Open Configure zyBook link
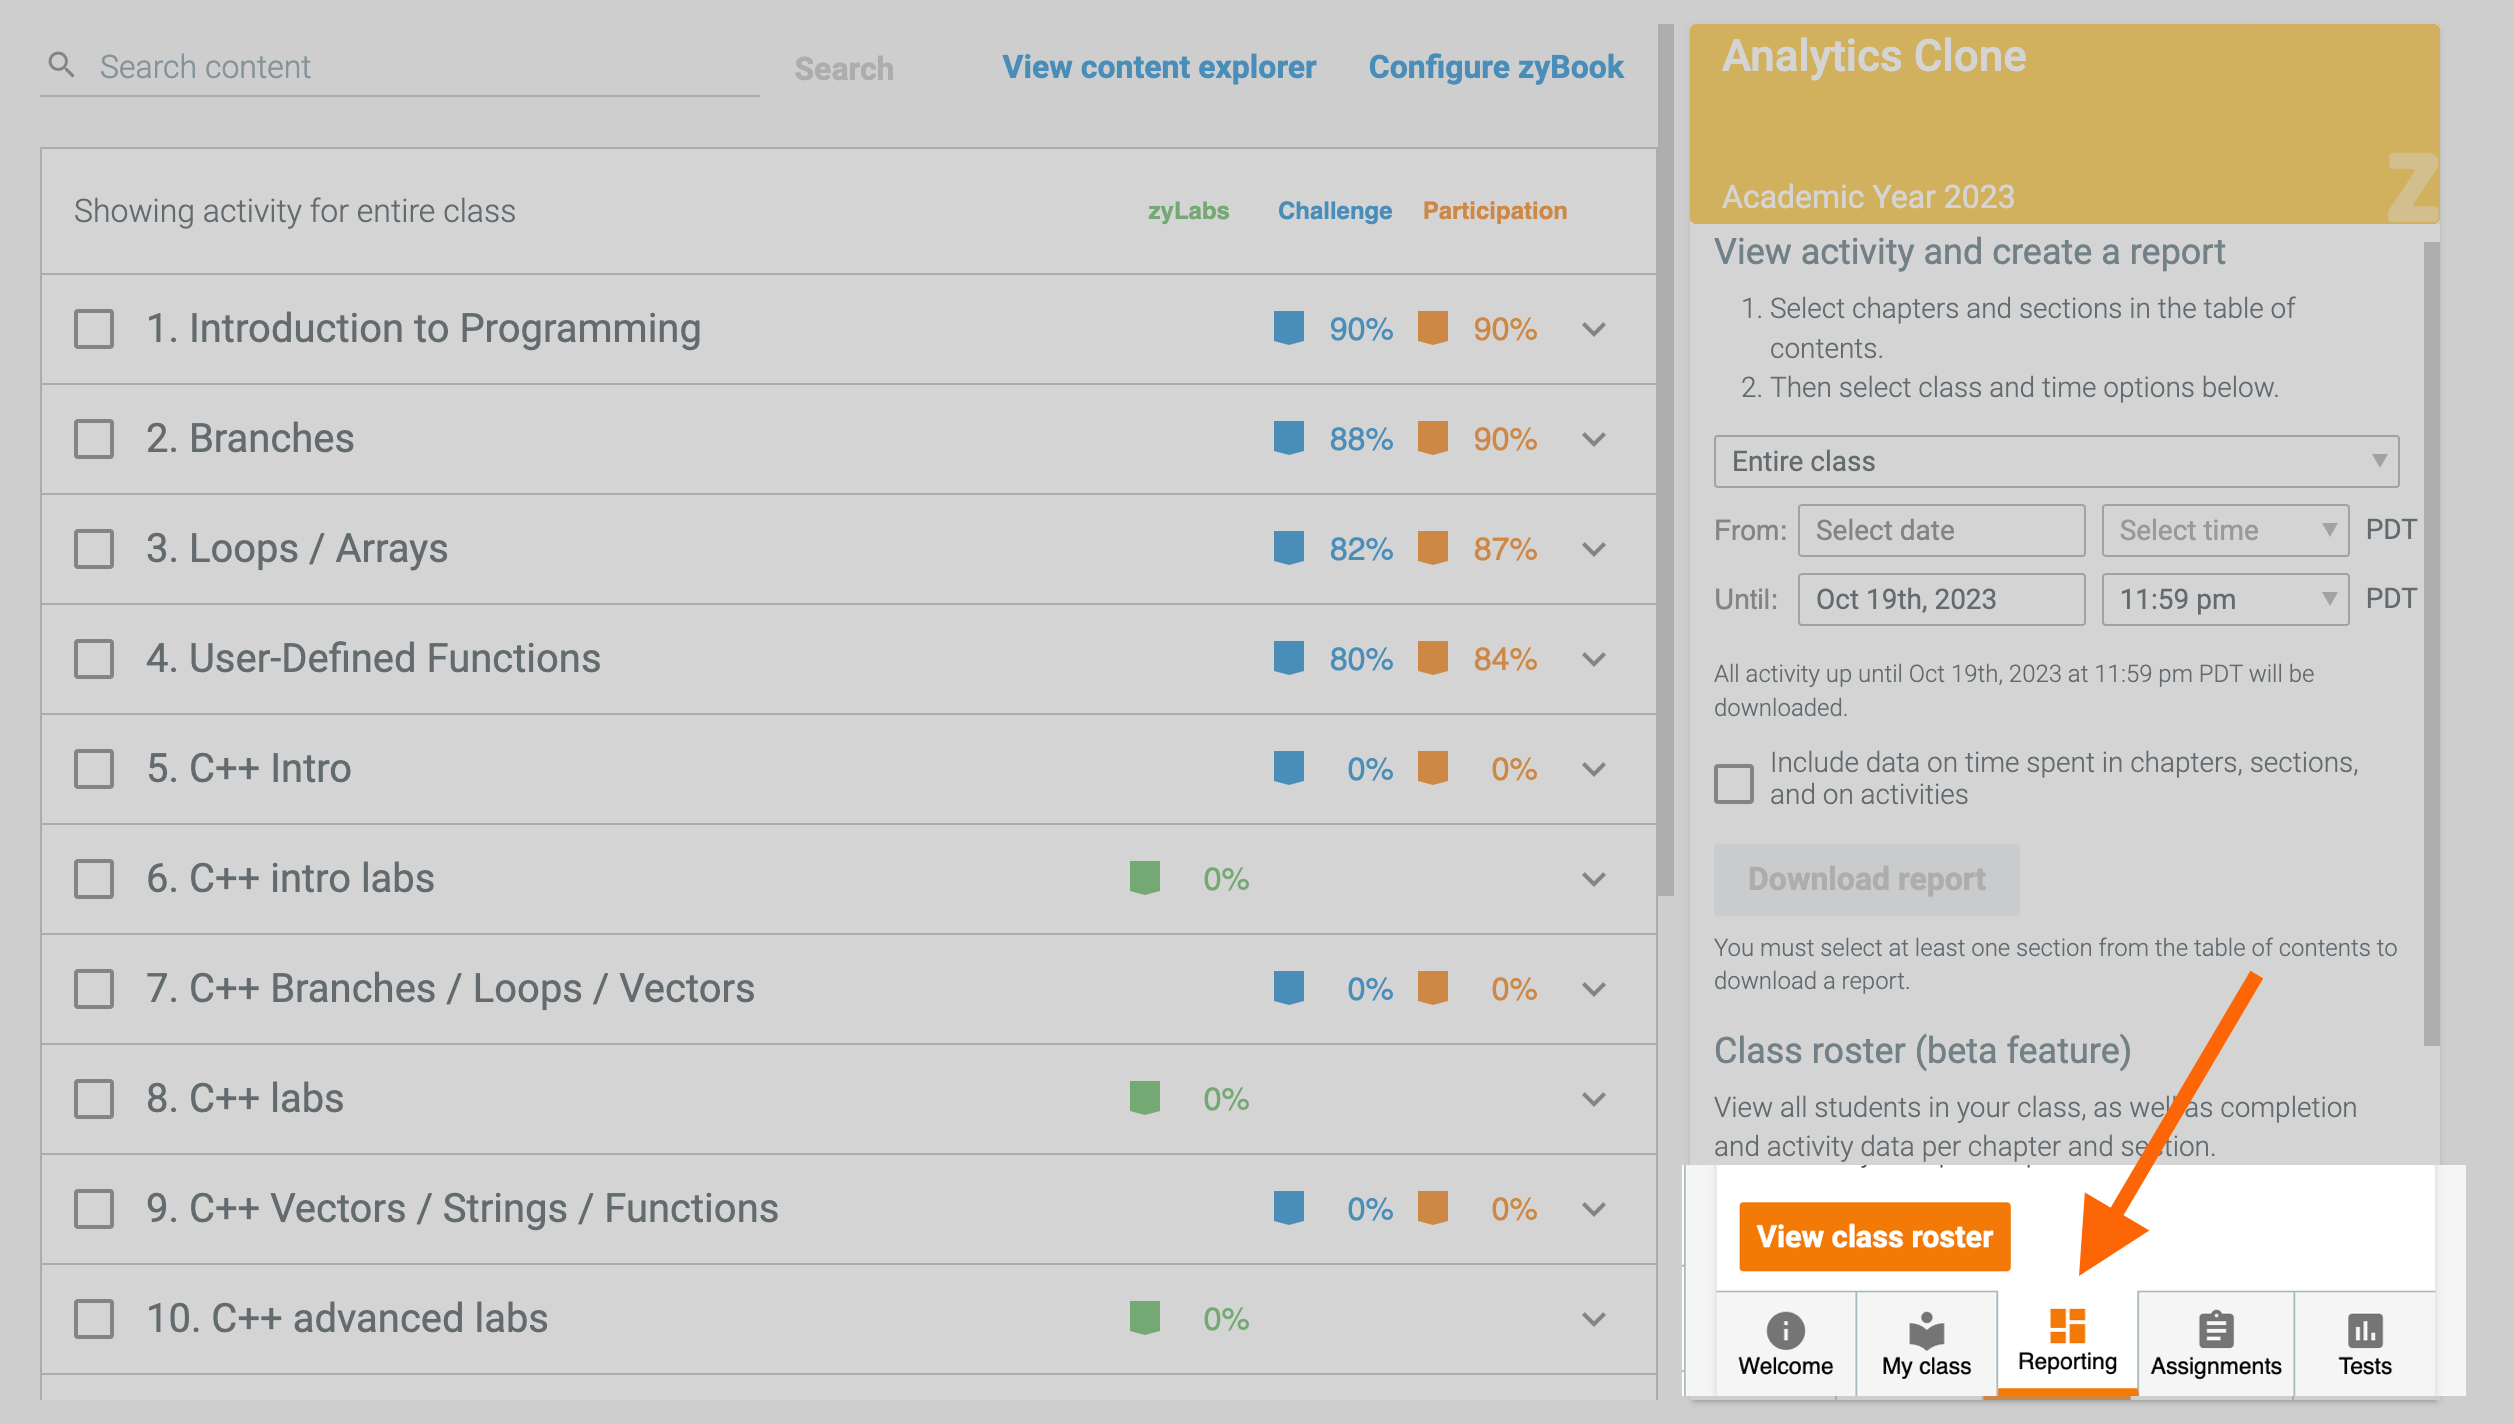The width and height of the screenshot is (2514, 1424). point(1496,67)
